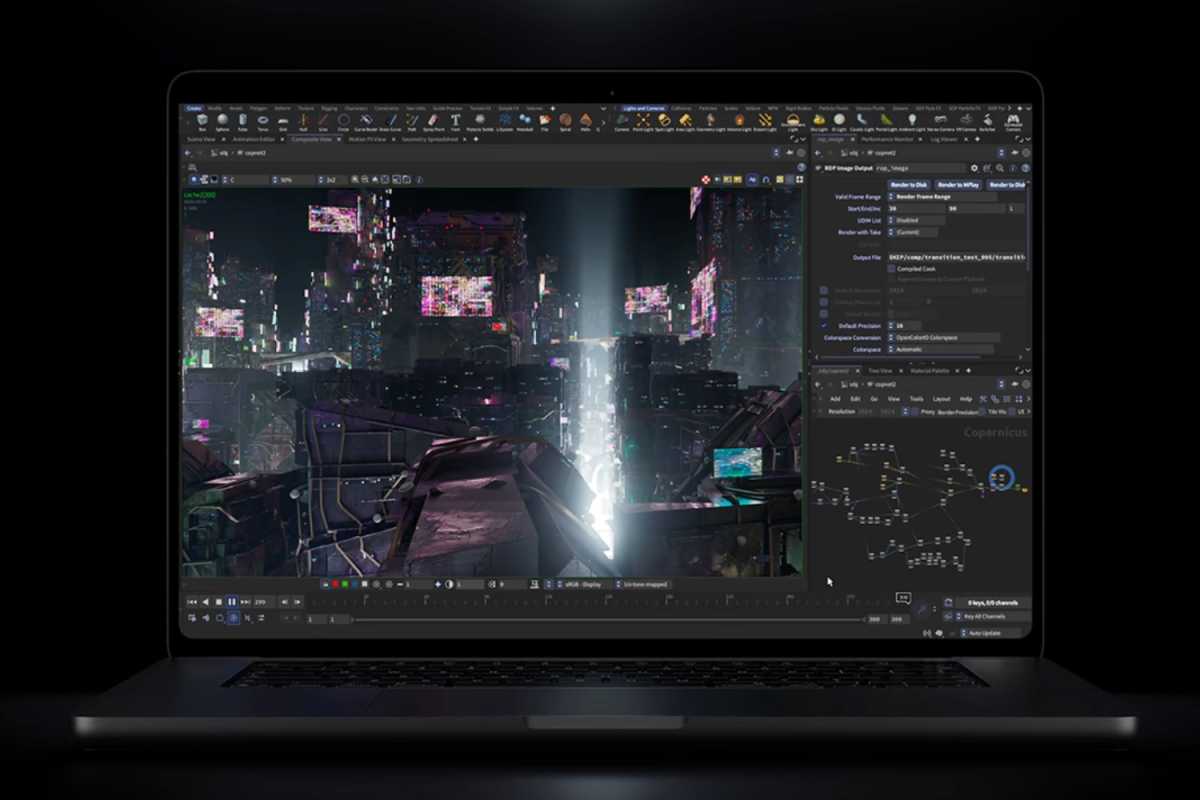1200x800 pixels.
Task: Open the 50% viewer zoom dropdown
Action: [292, 180]
